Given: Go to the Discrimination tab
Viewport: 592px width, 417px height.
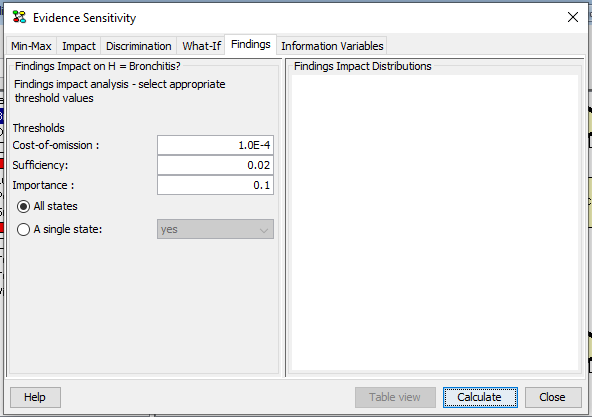Looking at the screenshot, I should 139,46.
